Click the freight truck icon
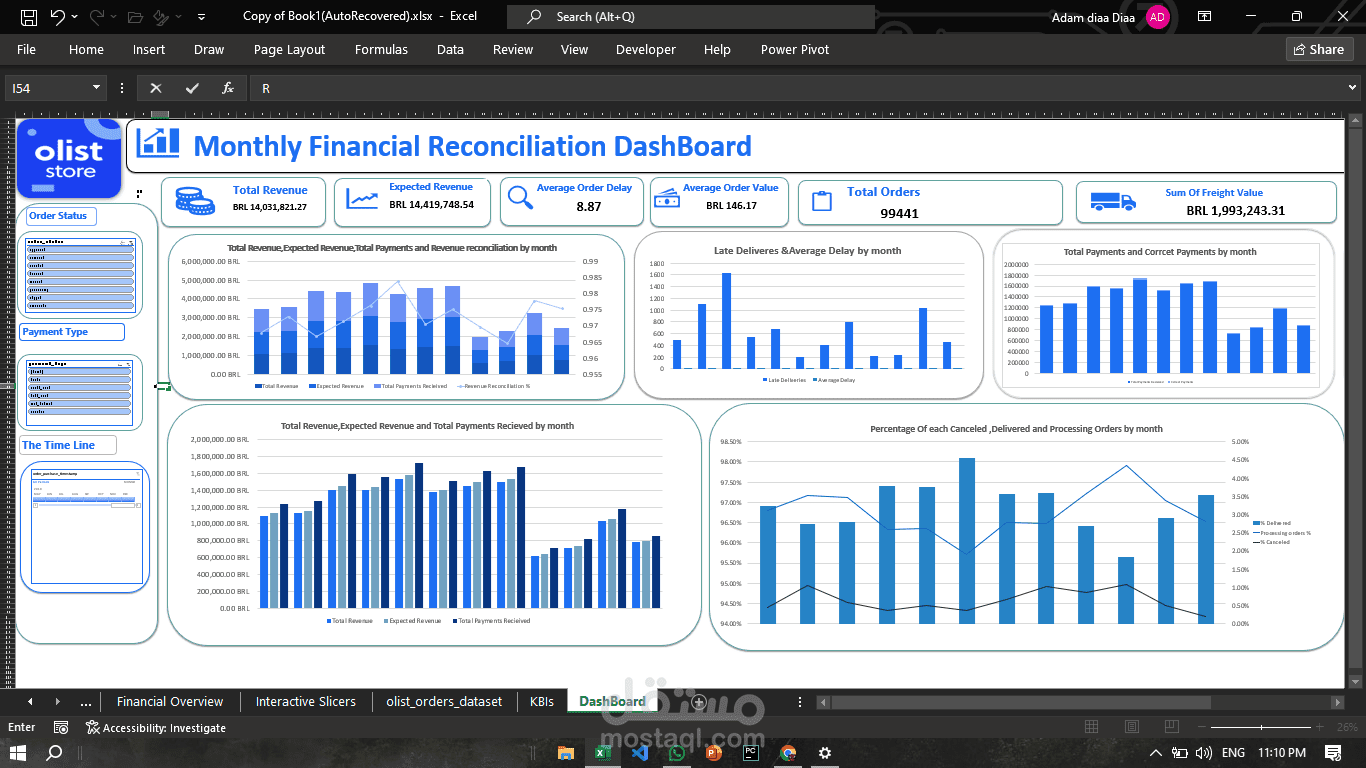 click(x=1112, y=202)
